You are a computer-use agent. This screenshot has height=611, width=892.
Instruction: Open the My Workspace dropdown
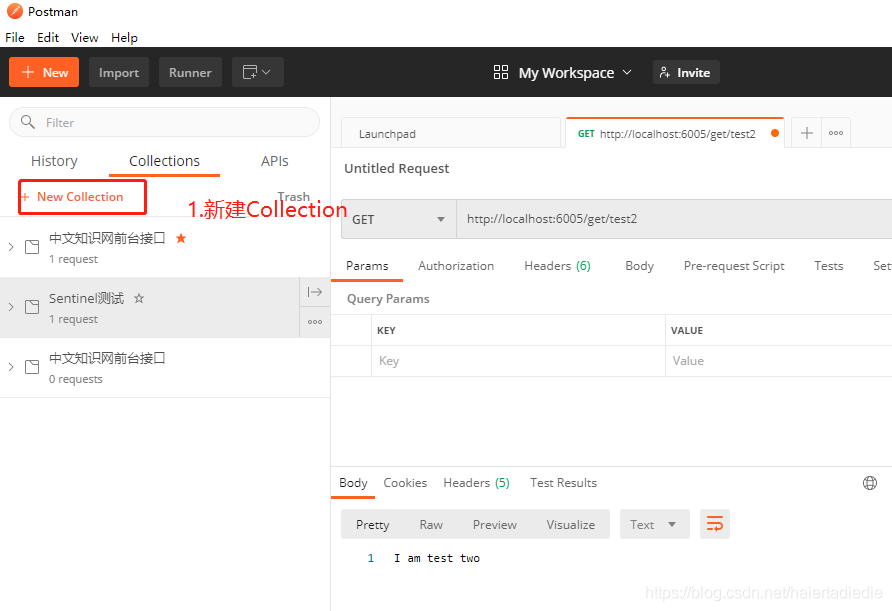point(565,72)
